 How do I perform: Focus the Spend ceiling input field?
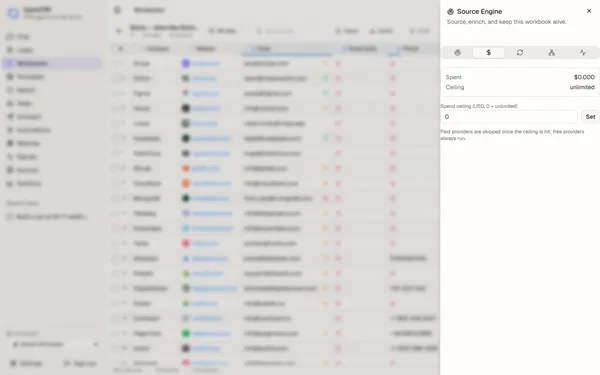(x=509, y=117)
